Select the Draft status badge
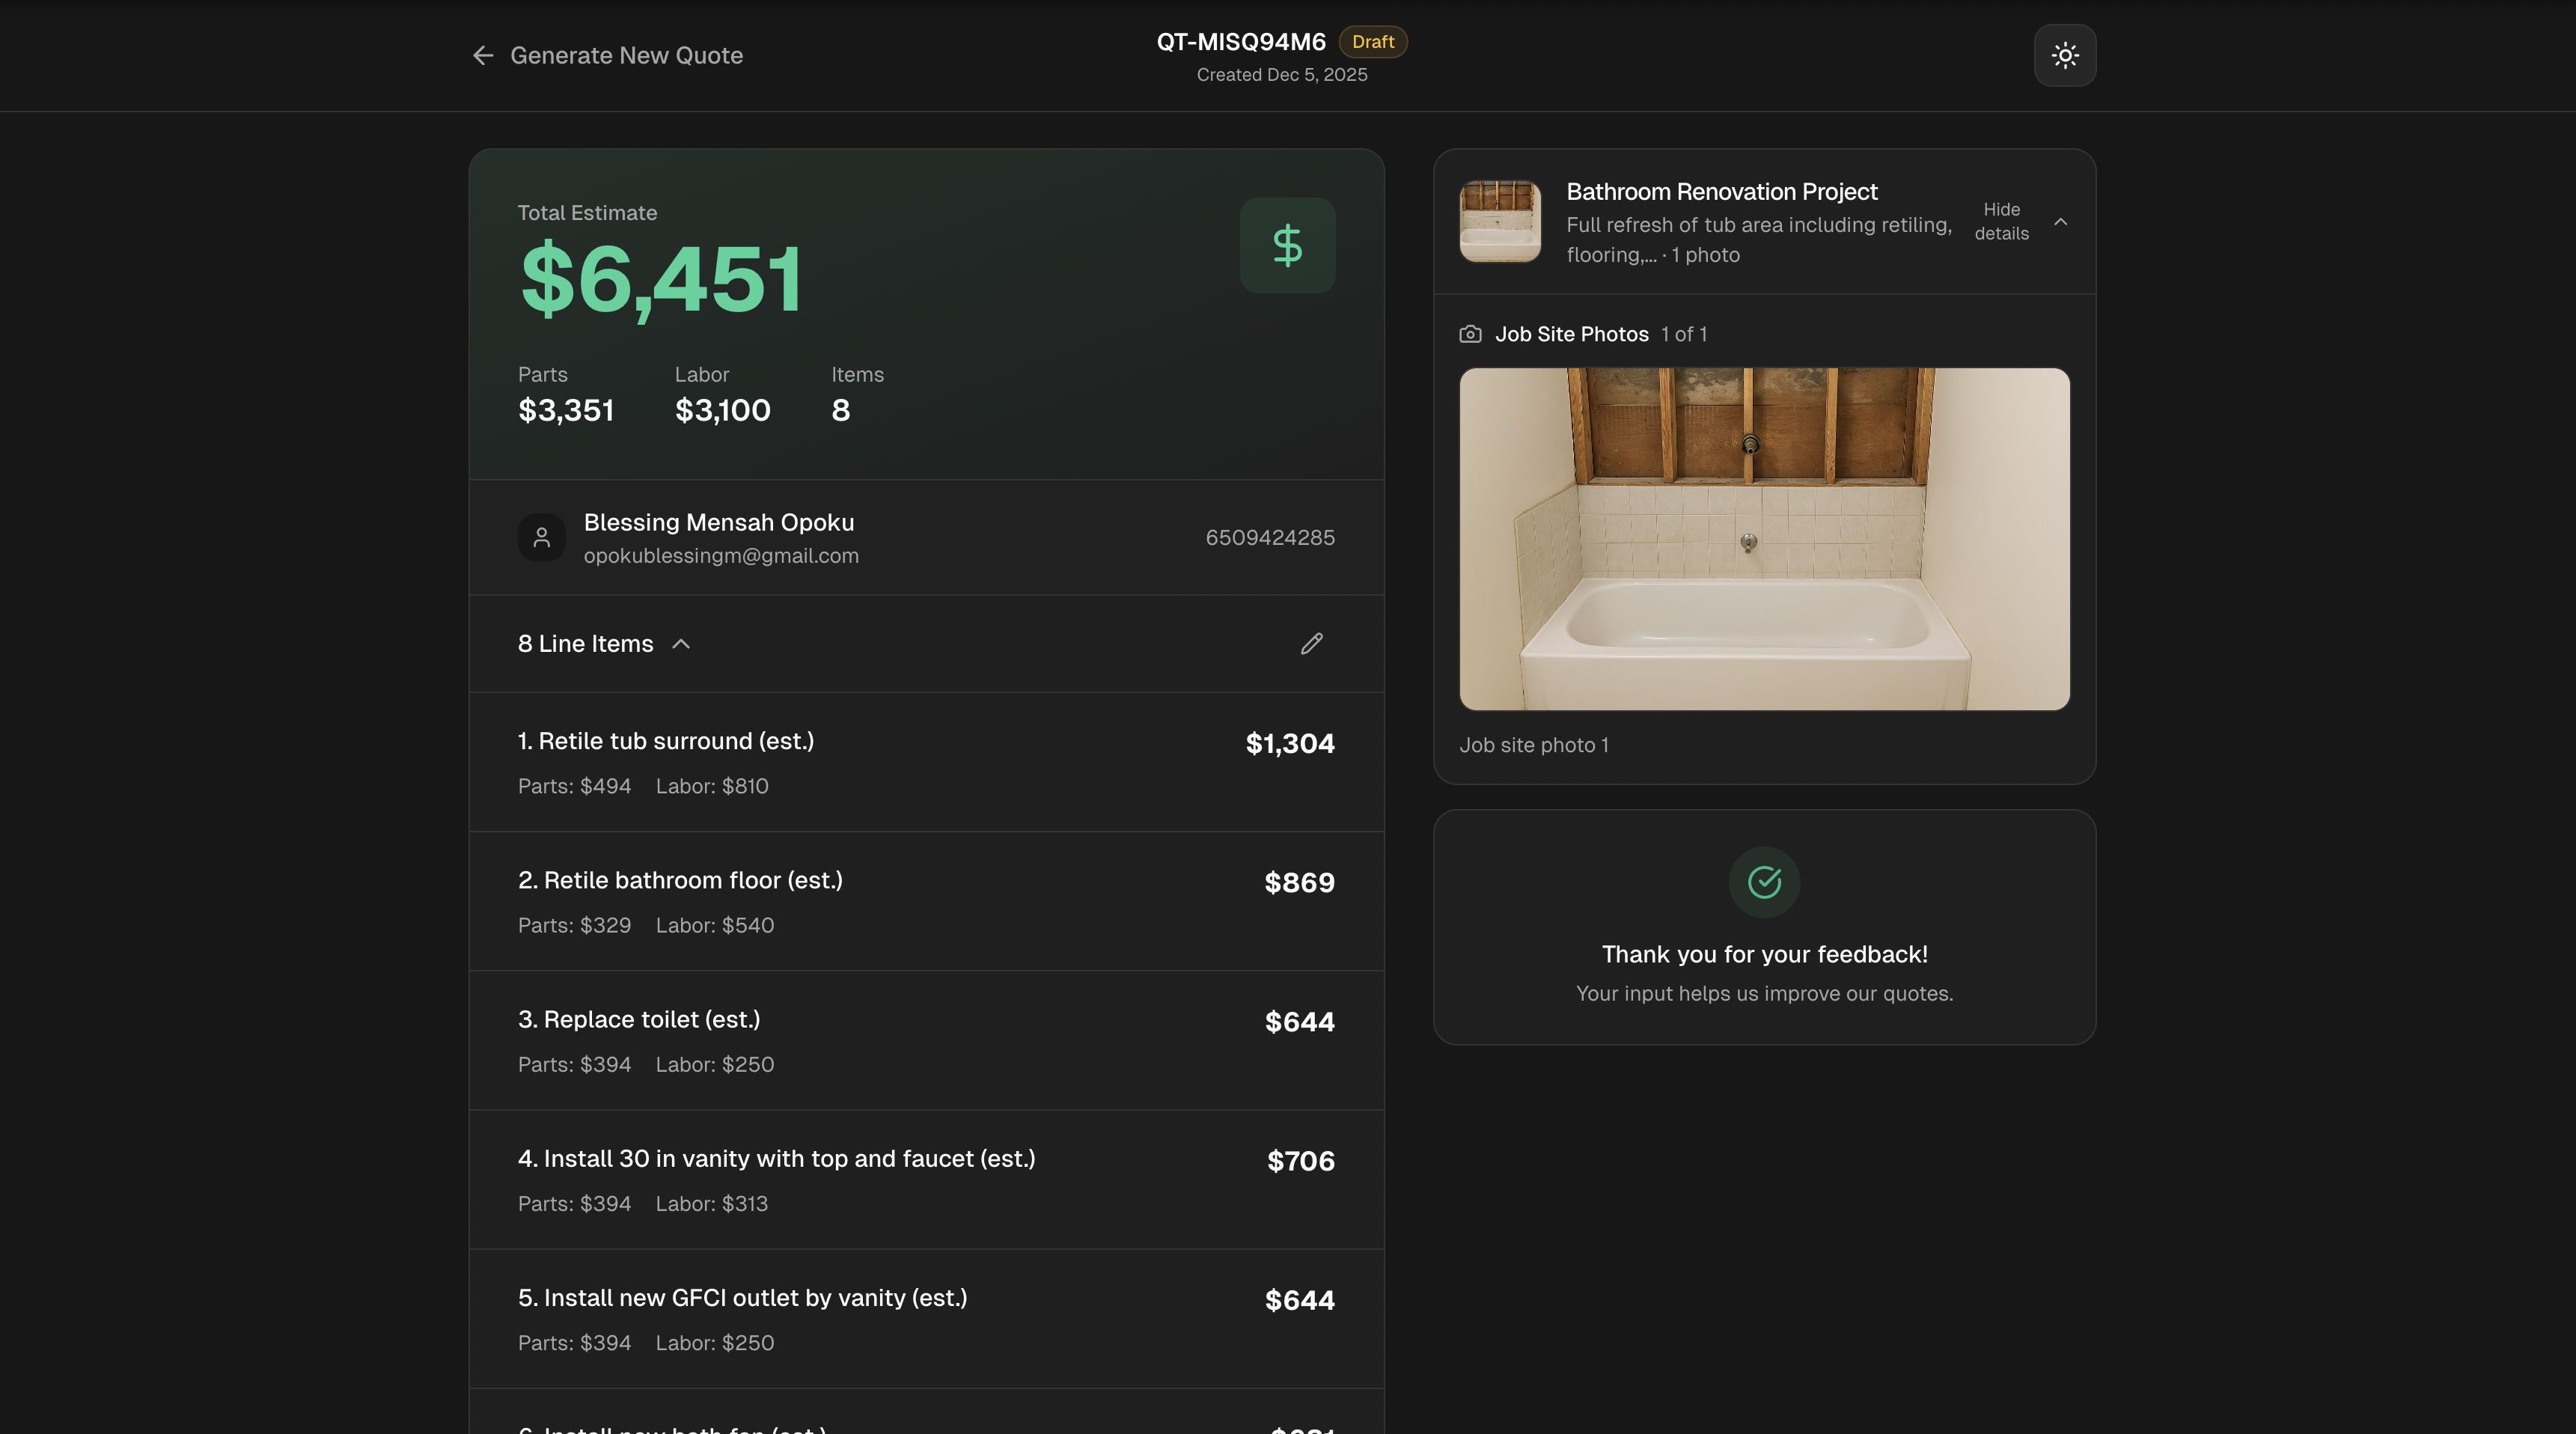This screenshot has width=2576, height=1434. point(1372,42)
